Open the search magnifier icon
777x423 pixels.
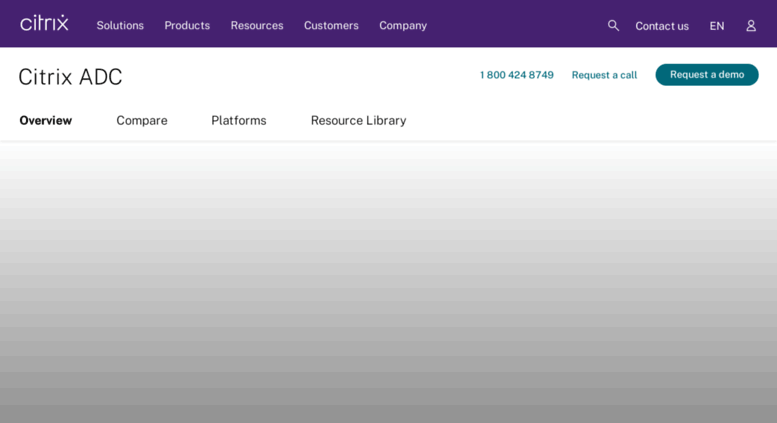click(x=613, y=25)
